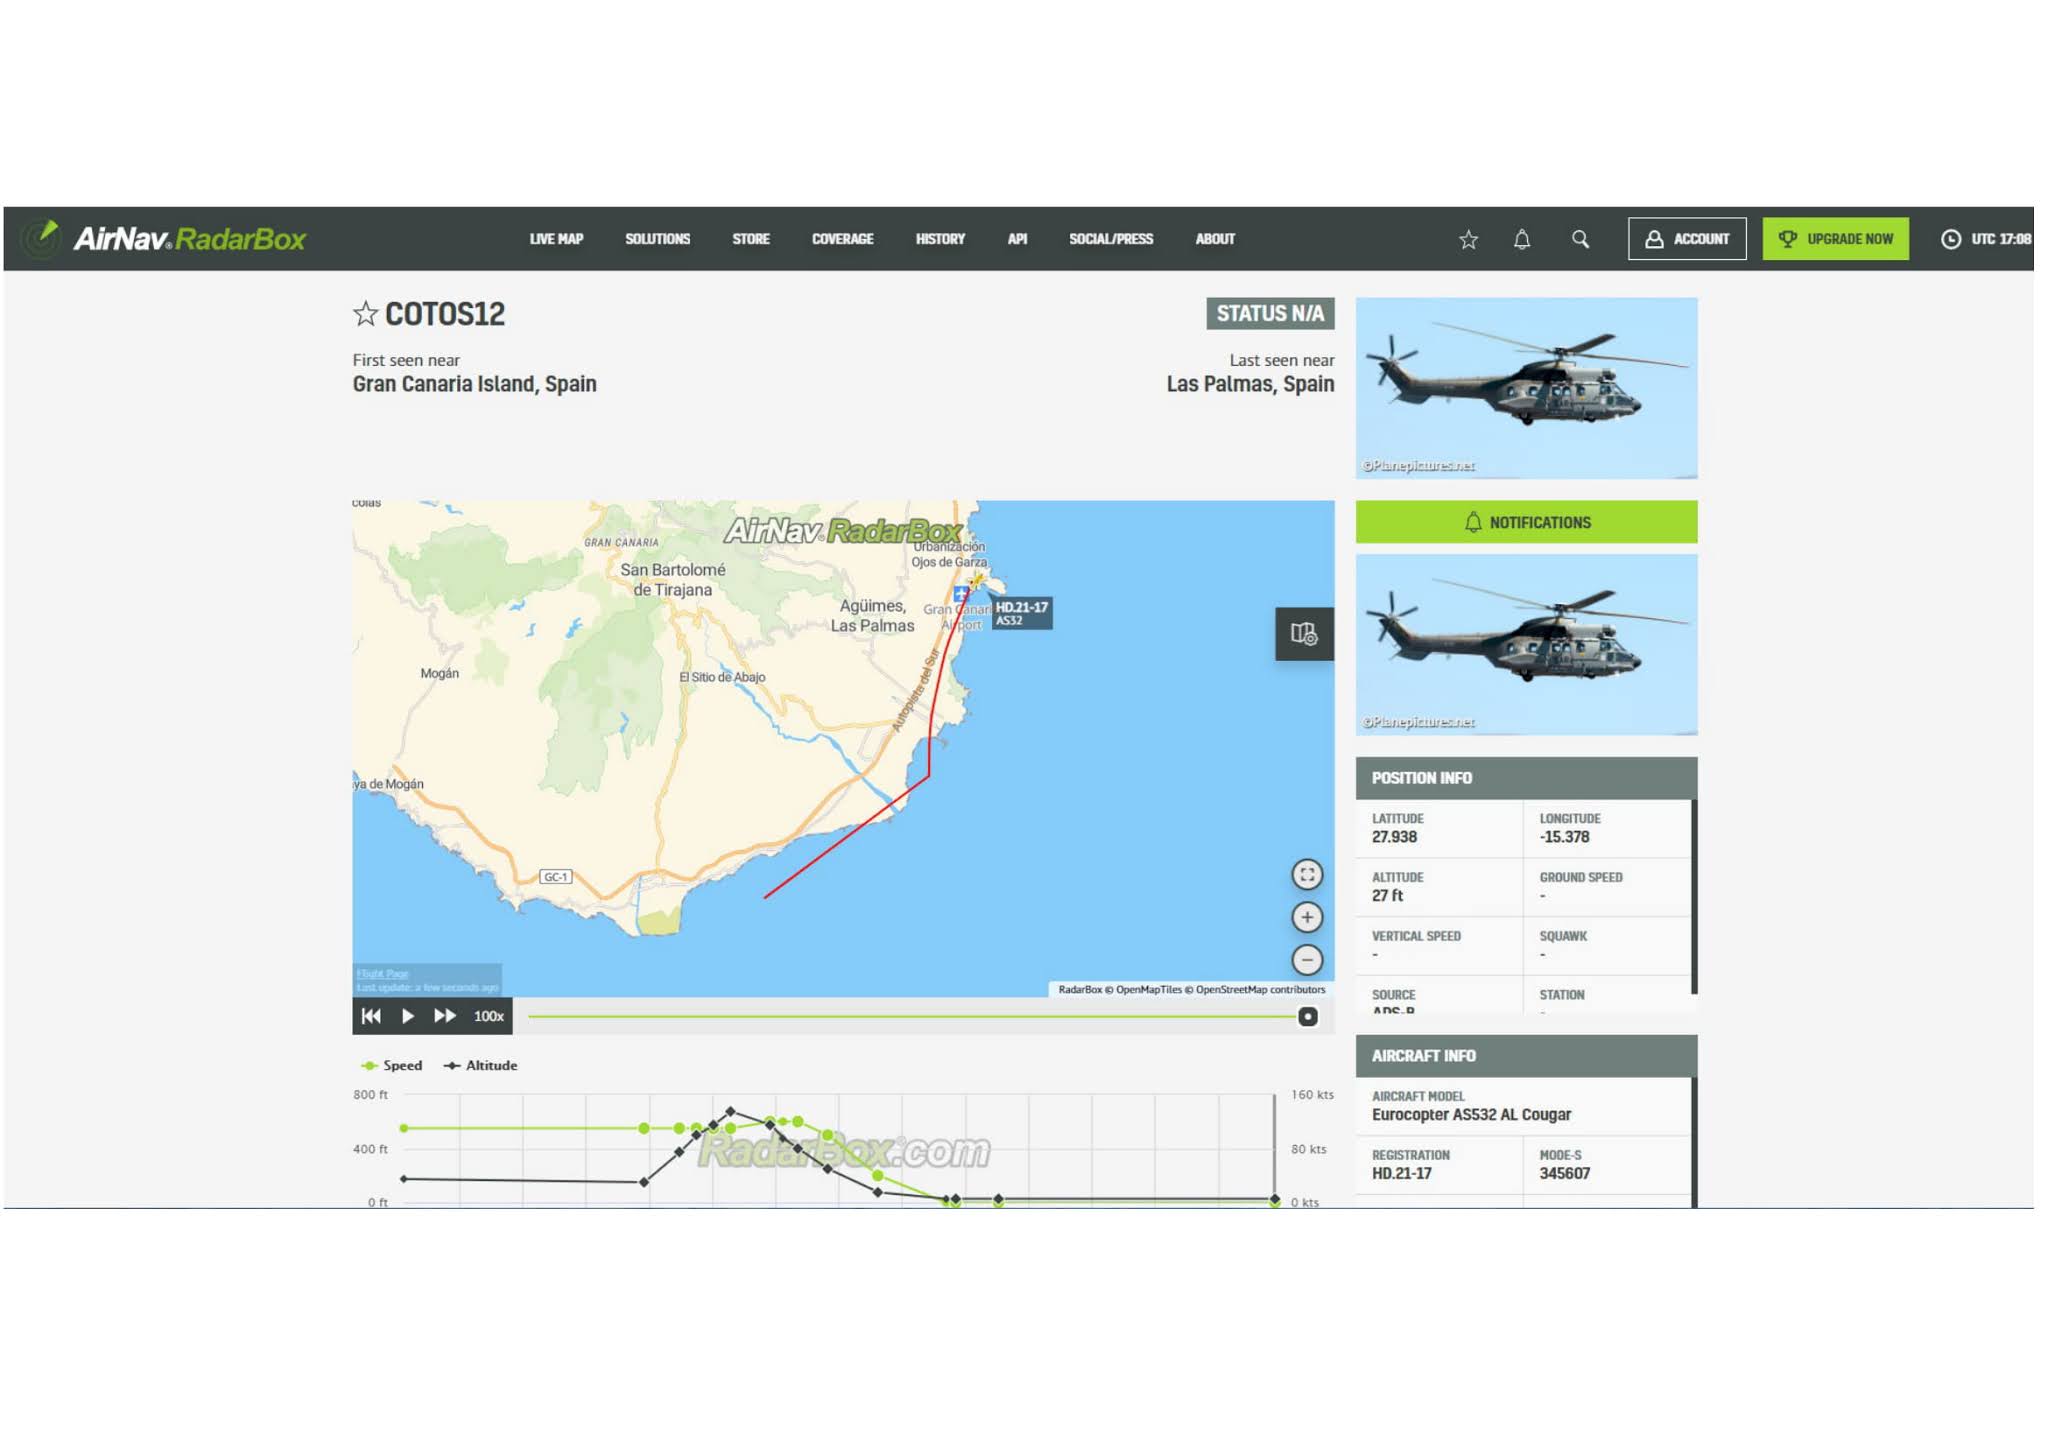This screenshot has width=2048, height=1448.
Task: Change the 100x playback speed
Action: (x=489, y=1016)
